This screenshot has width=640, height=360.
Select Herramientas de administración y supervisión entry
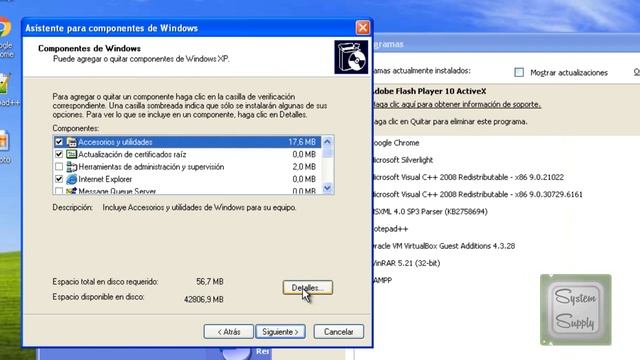coord(151,167)
